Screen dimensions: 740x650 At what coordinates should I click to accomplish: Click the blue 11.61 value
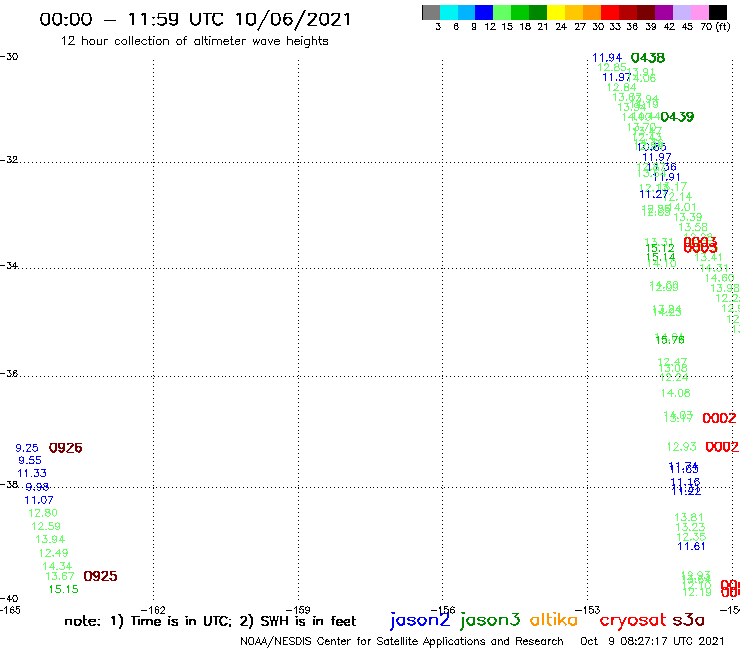coord(691,547)
